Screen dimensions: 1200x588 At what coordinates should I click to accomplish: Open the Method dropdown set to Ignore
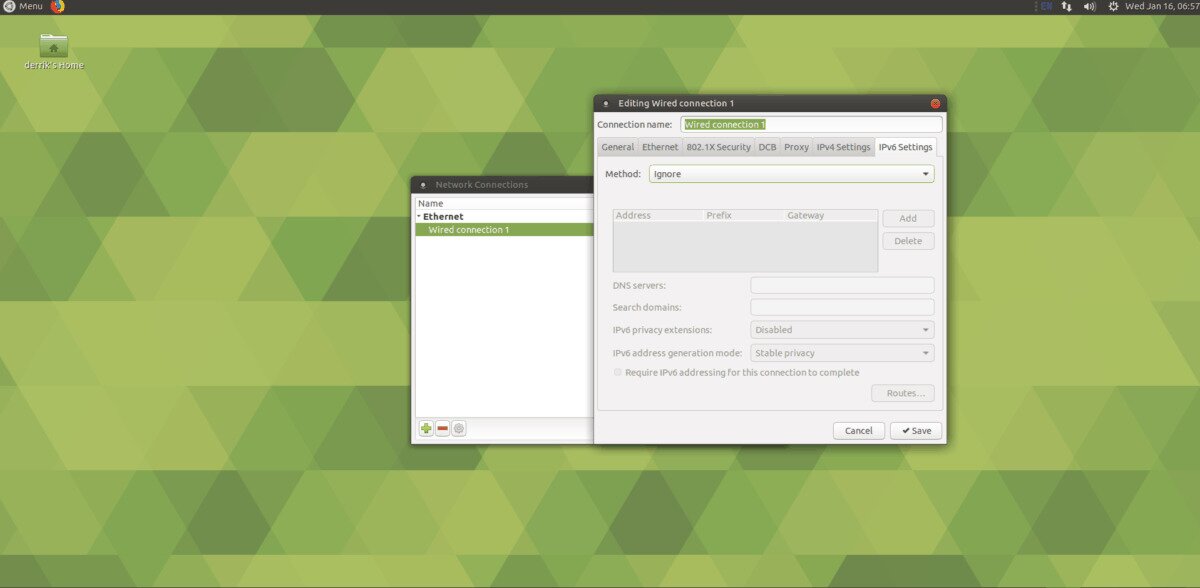[x=791, y=174]
